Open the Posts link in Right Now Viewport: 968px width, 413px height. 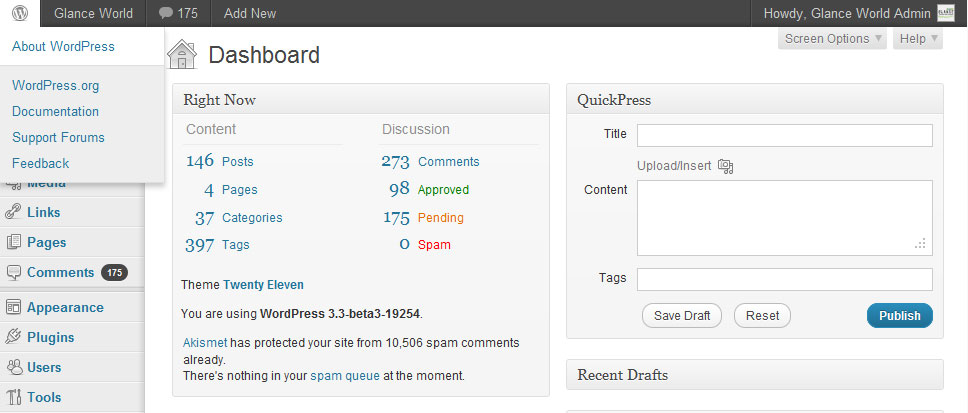coord(238,162)
